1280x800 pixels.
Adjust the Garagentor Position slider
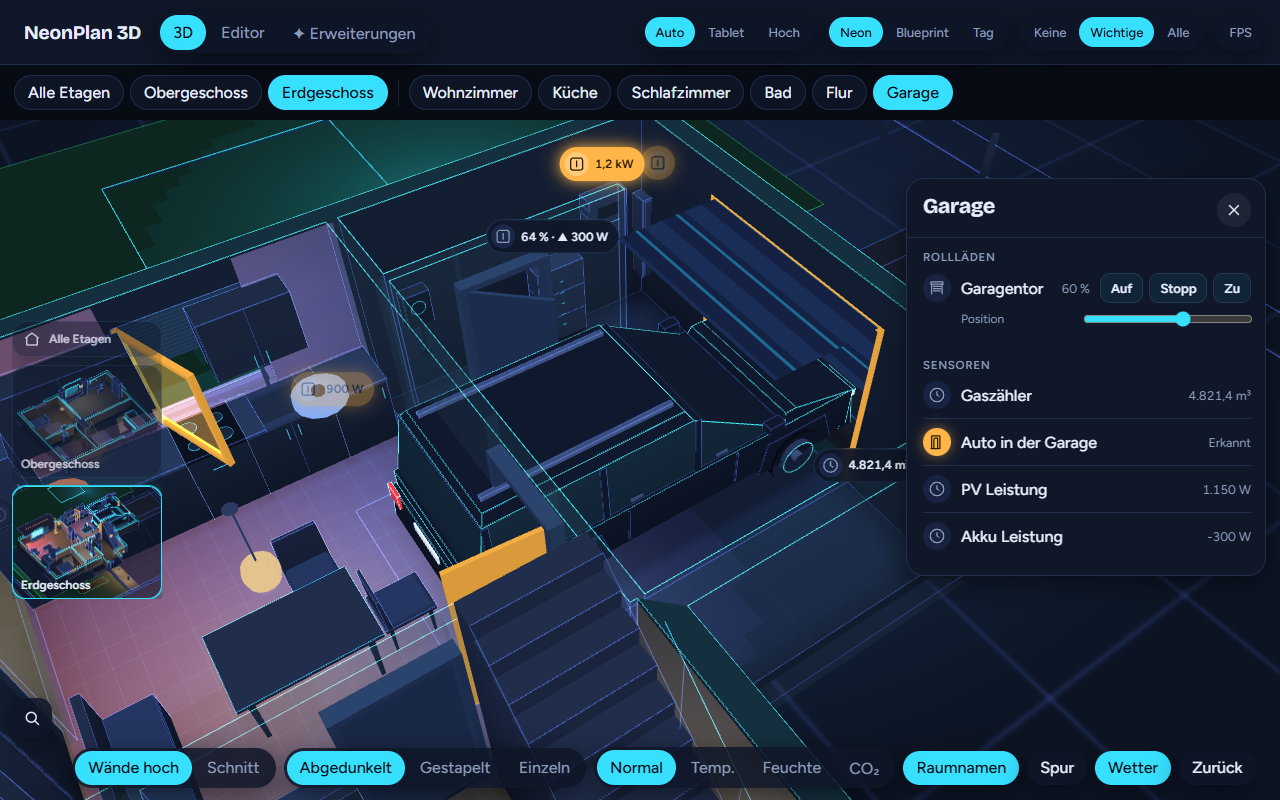coord(1167,319)
